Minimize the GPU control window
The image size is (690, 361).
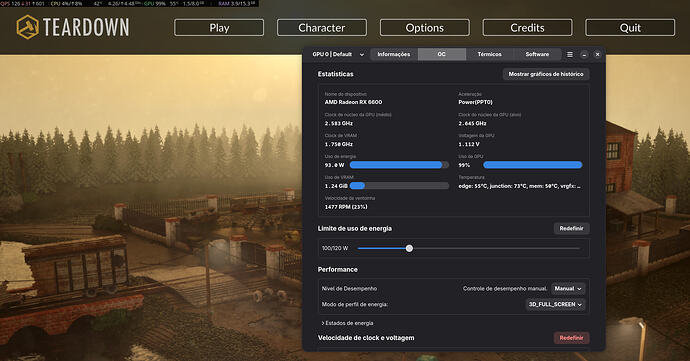[x=584, y=55]
